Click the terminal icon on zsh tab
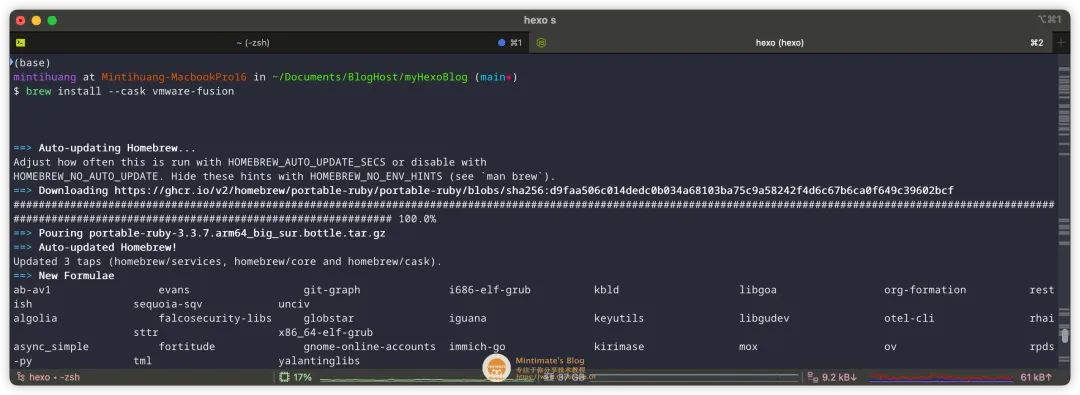Viewport: 1080px width, 395px height. pyautogui.click(x=21, y=43)
